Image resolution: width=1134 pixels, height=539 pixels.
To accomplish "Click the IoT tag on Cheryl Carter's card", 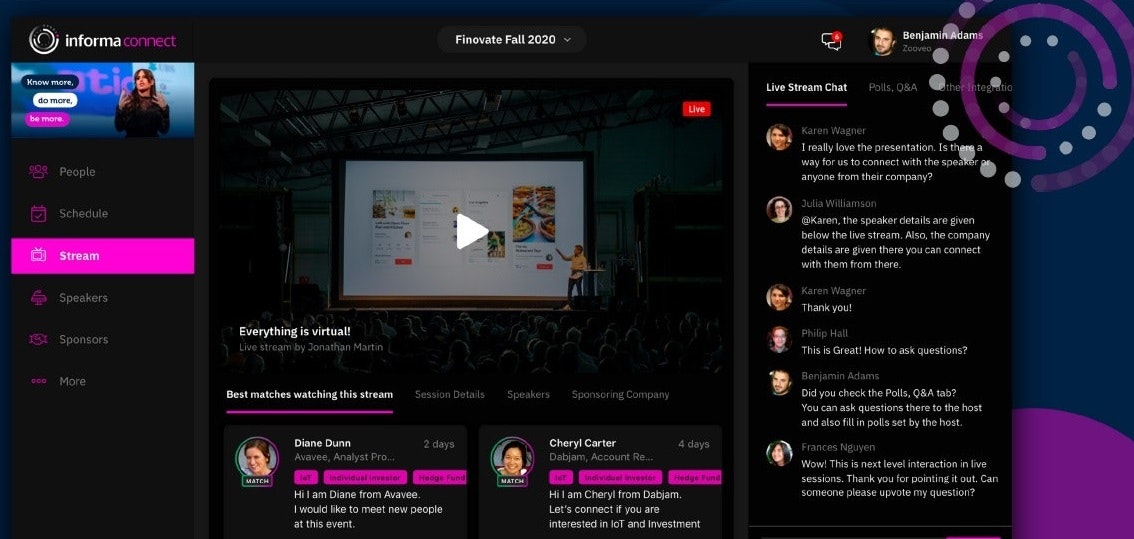I will (561, 478).
